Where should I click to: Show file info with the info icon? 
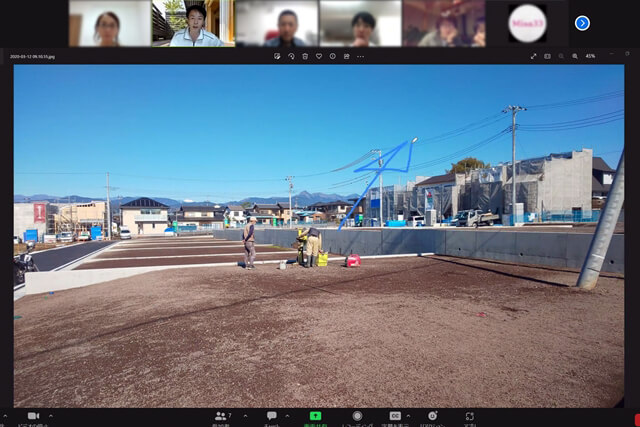(333, 56)
